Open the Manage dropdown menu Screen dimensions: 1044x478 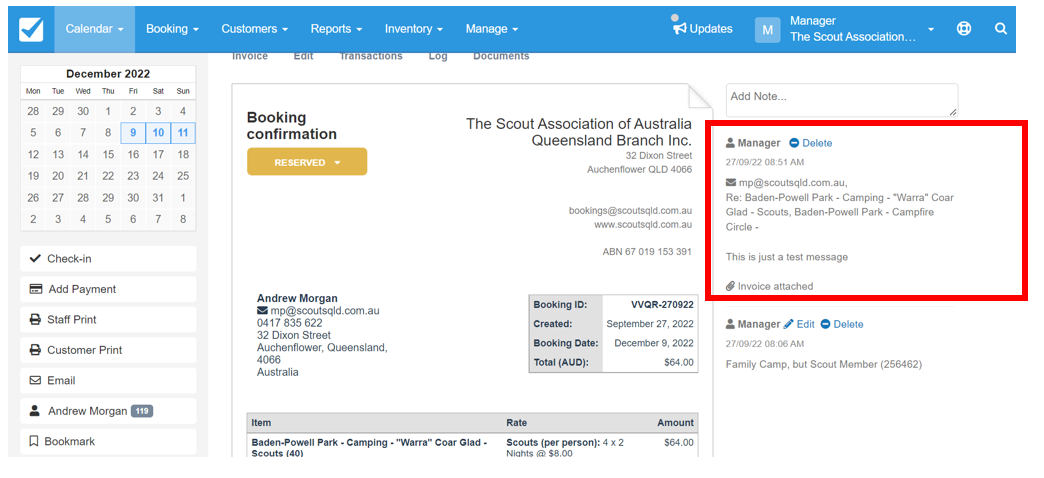click(x=492, y=29)
